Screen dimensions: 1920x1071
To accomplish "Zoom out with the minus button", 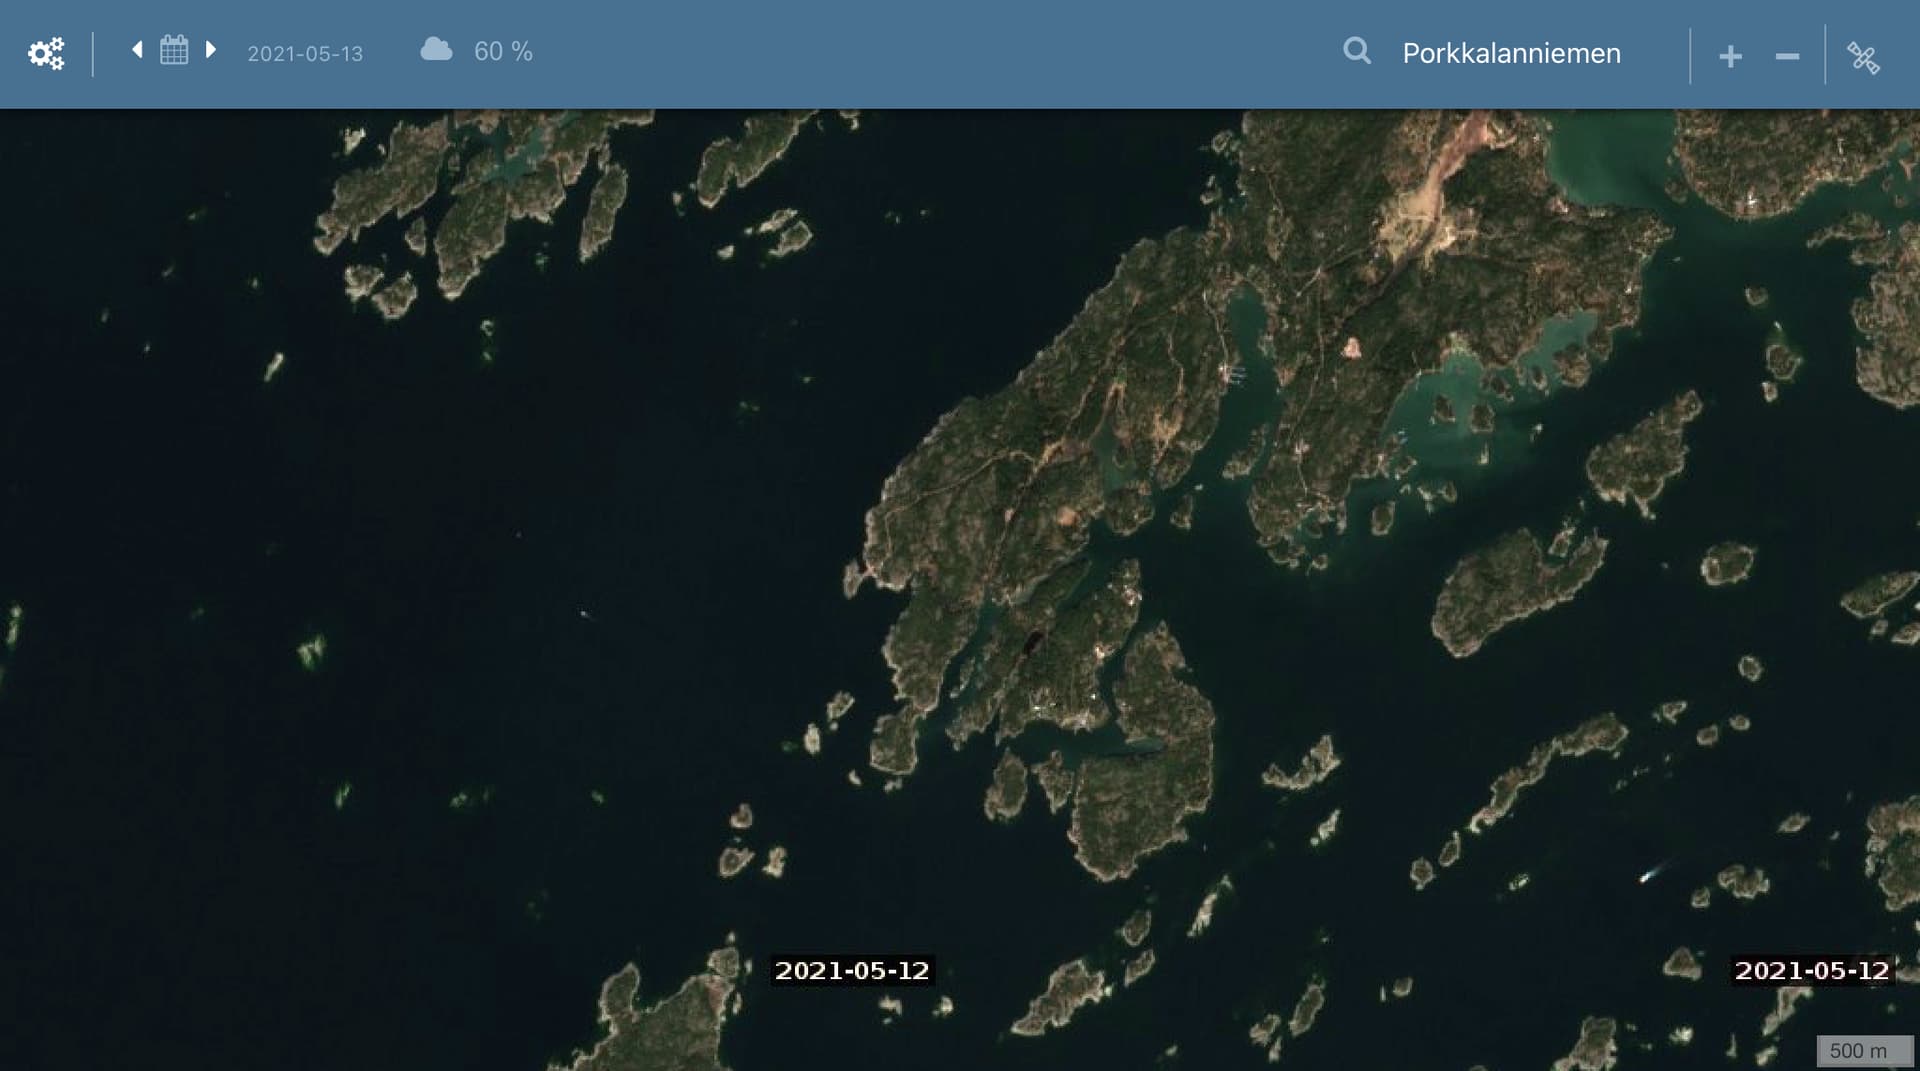I will 1787,57.
